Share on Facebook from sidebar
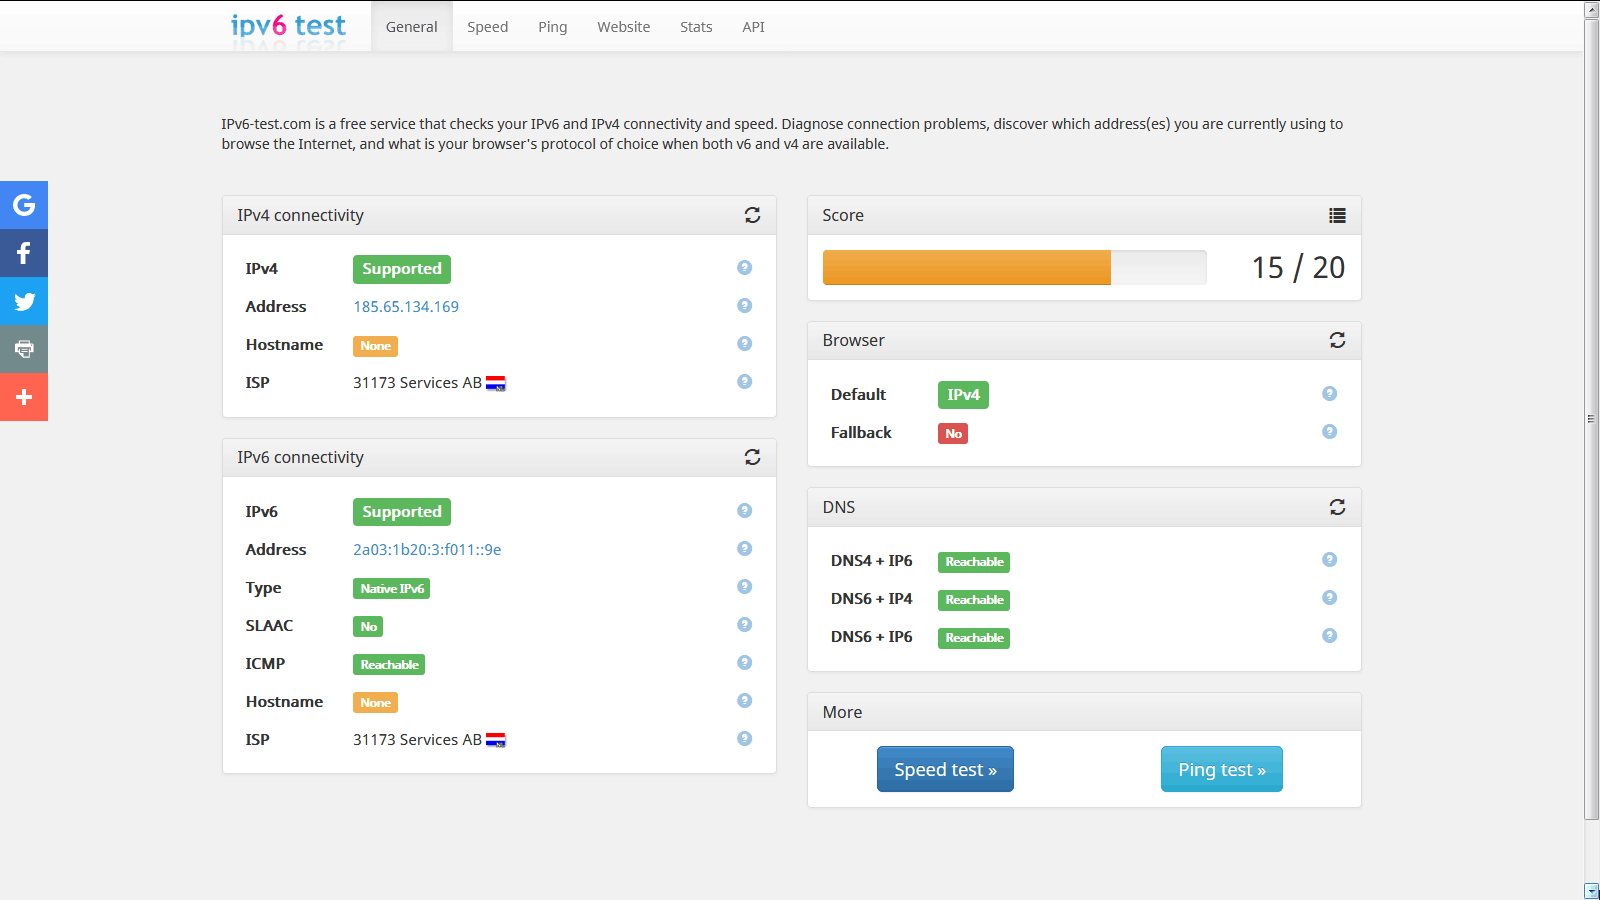The image size is (1600, 900). click(x=24, y=253)
